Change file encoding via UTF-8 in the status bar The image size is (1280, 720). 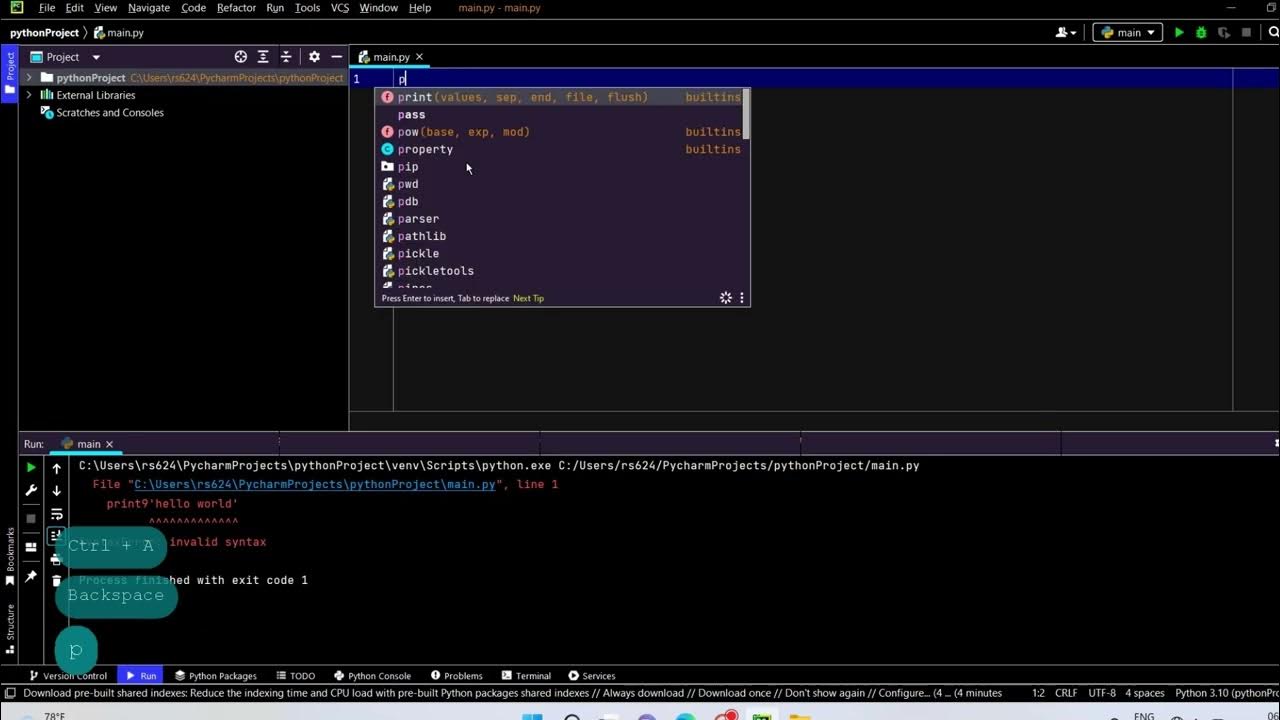tap(1102, 693)
